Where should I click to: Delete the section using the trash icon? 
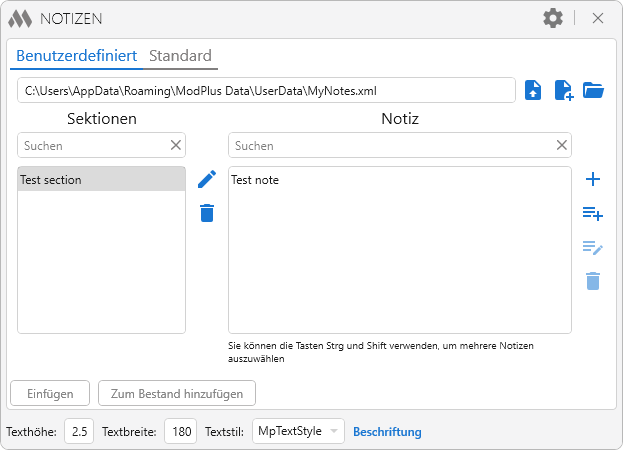pos(207,213)
